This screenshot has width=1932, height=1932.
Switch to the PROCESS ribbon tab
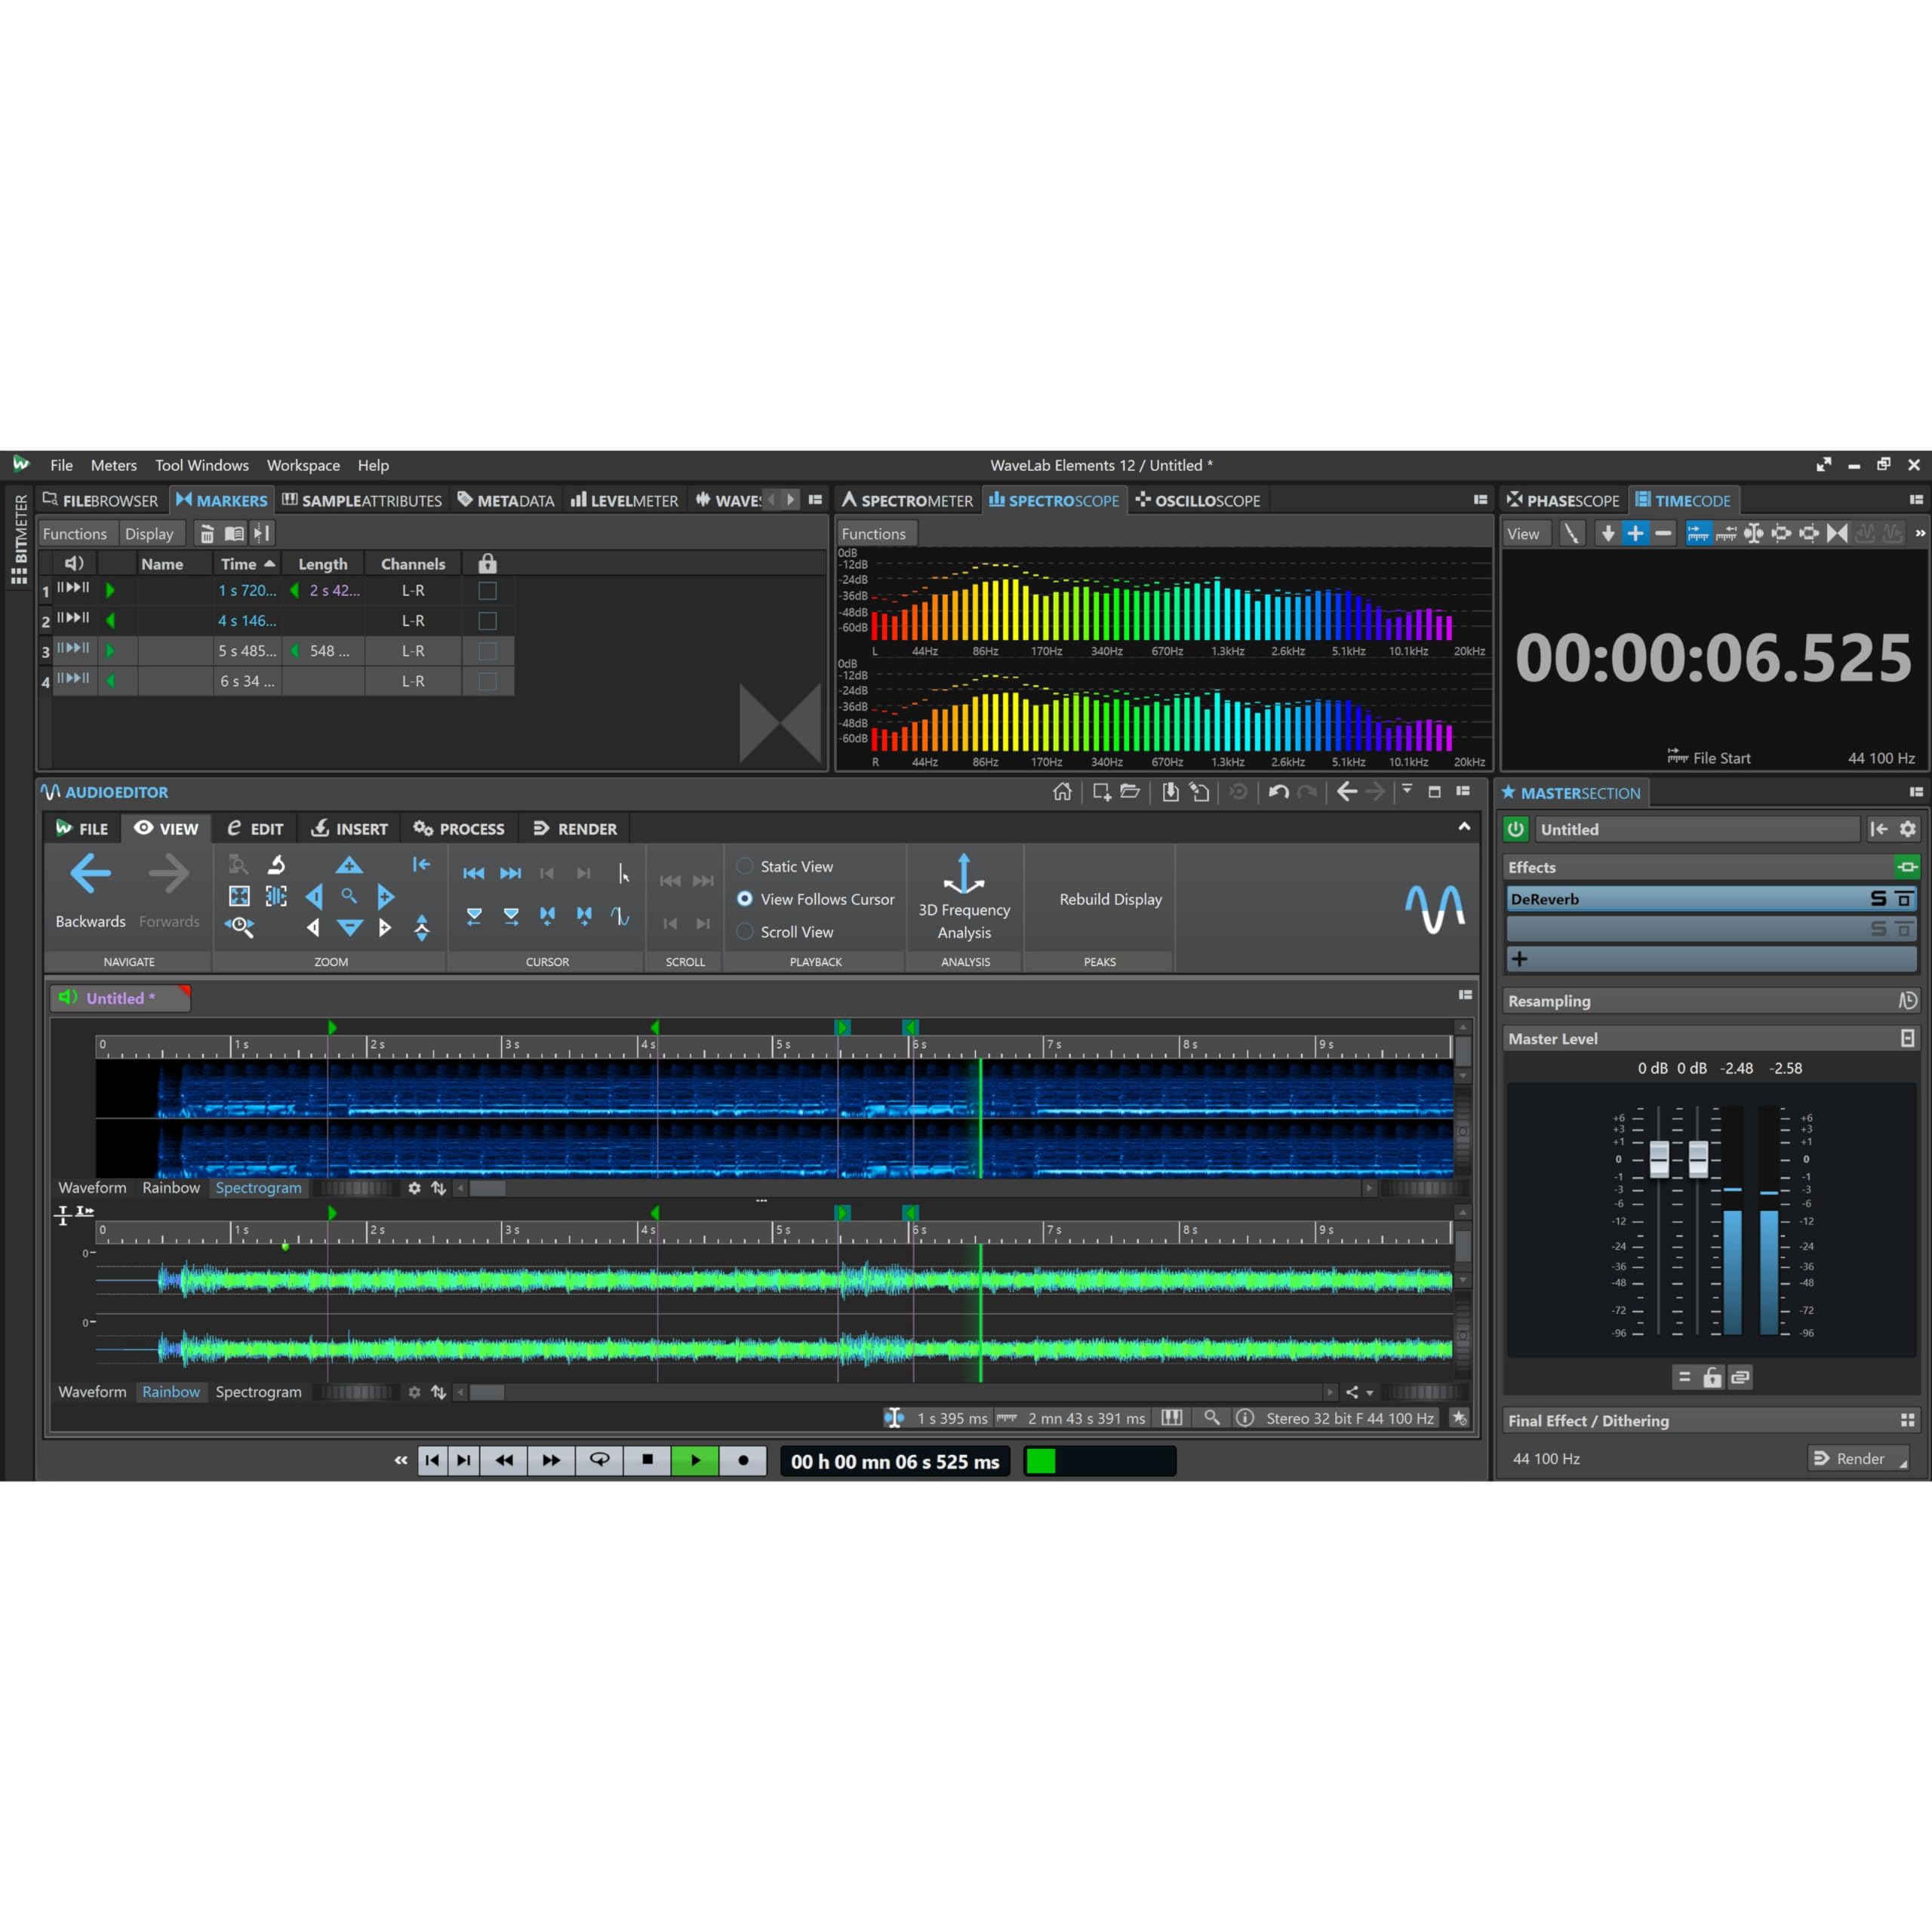tap(459, 829)
